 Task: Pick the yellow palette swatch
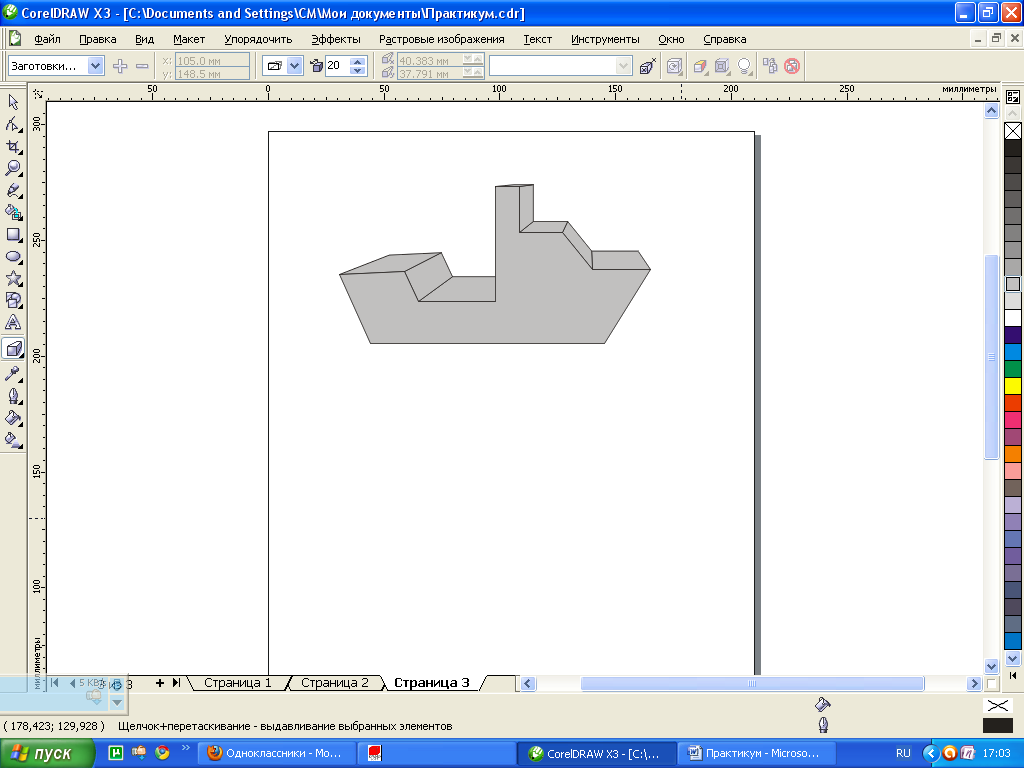[x=1013, y=386]
